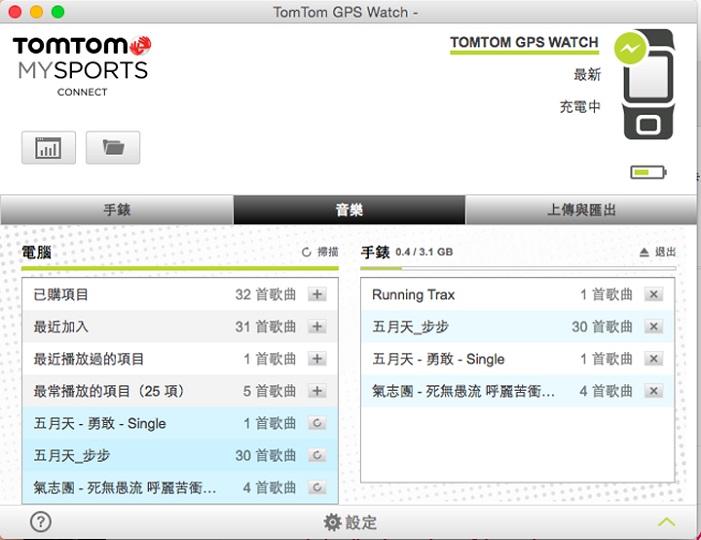Viewport: 701px width, 540px height.
Task: Select 最近加入 row in computer list
Action: (180, 326)
